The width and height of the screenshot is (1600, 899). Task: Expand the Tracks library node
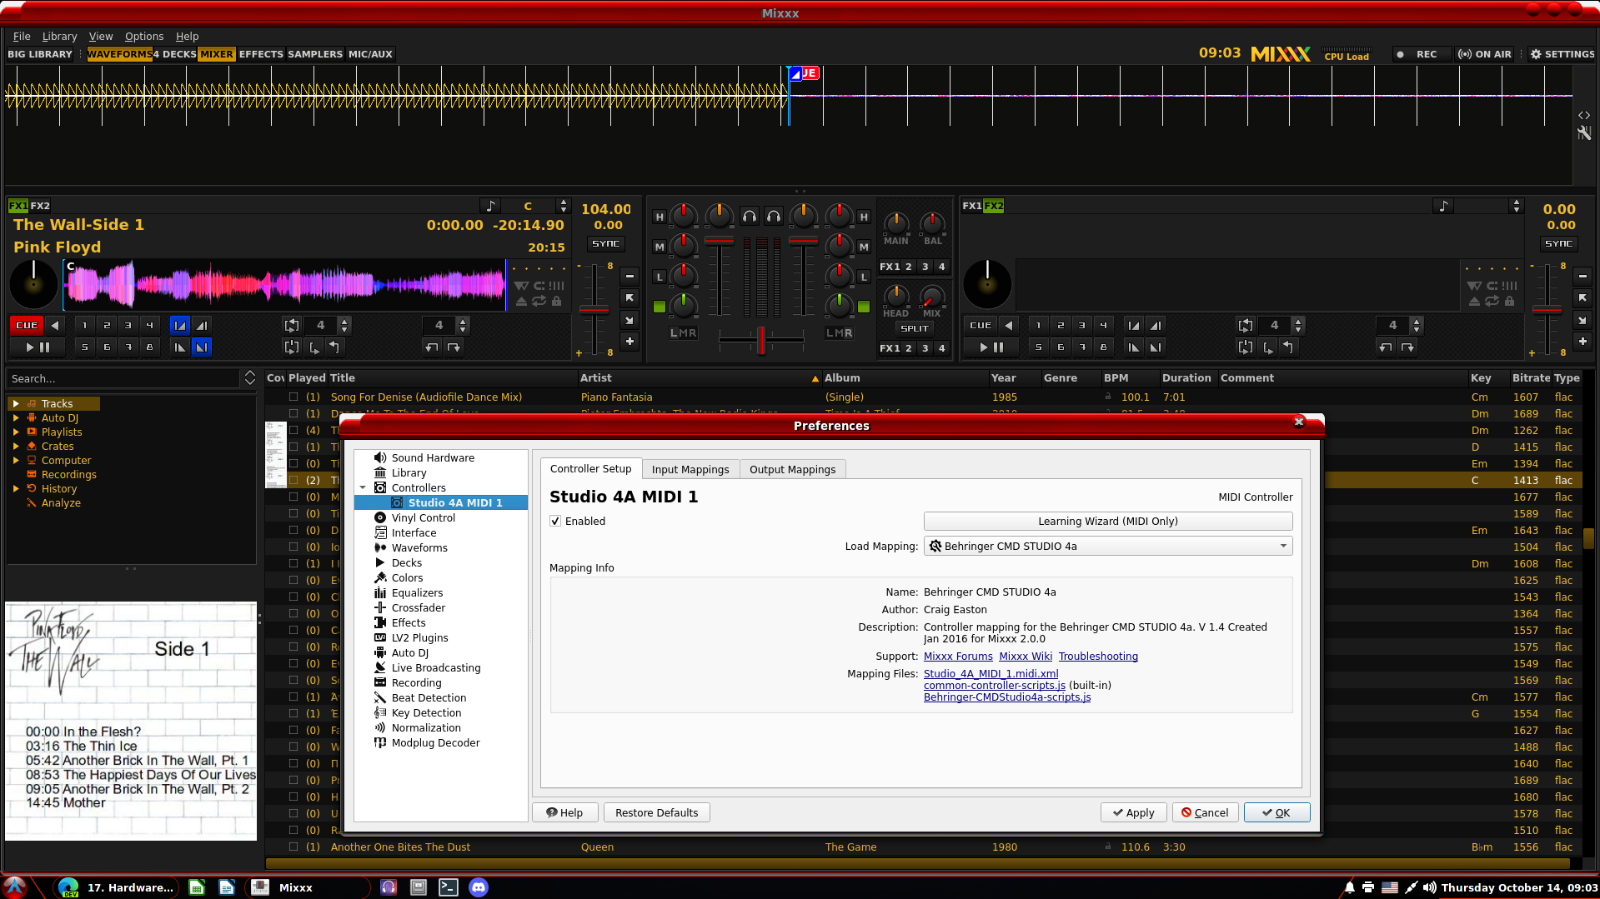[x=16, y=404]
